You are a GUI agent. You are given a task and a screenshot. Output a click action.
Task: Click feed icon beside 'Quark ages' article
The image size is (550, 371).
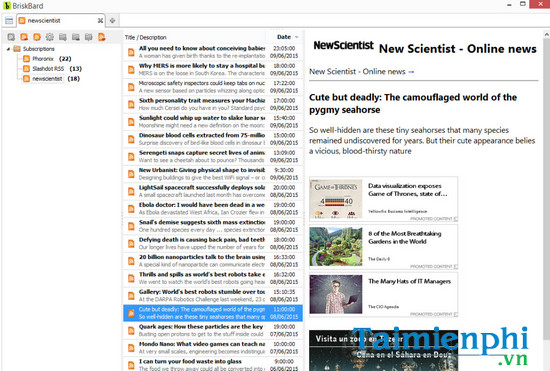(131, 330)
